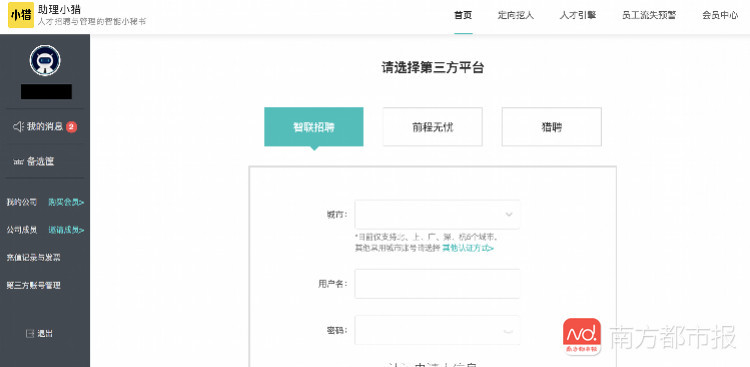Viewport: 750px width, 367px height.
Task: Go to 会员中心
Action: click(720, 15)
